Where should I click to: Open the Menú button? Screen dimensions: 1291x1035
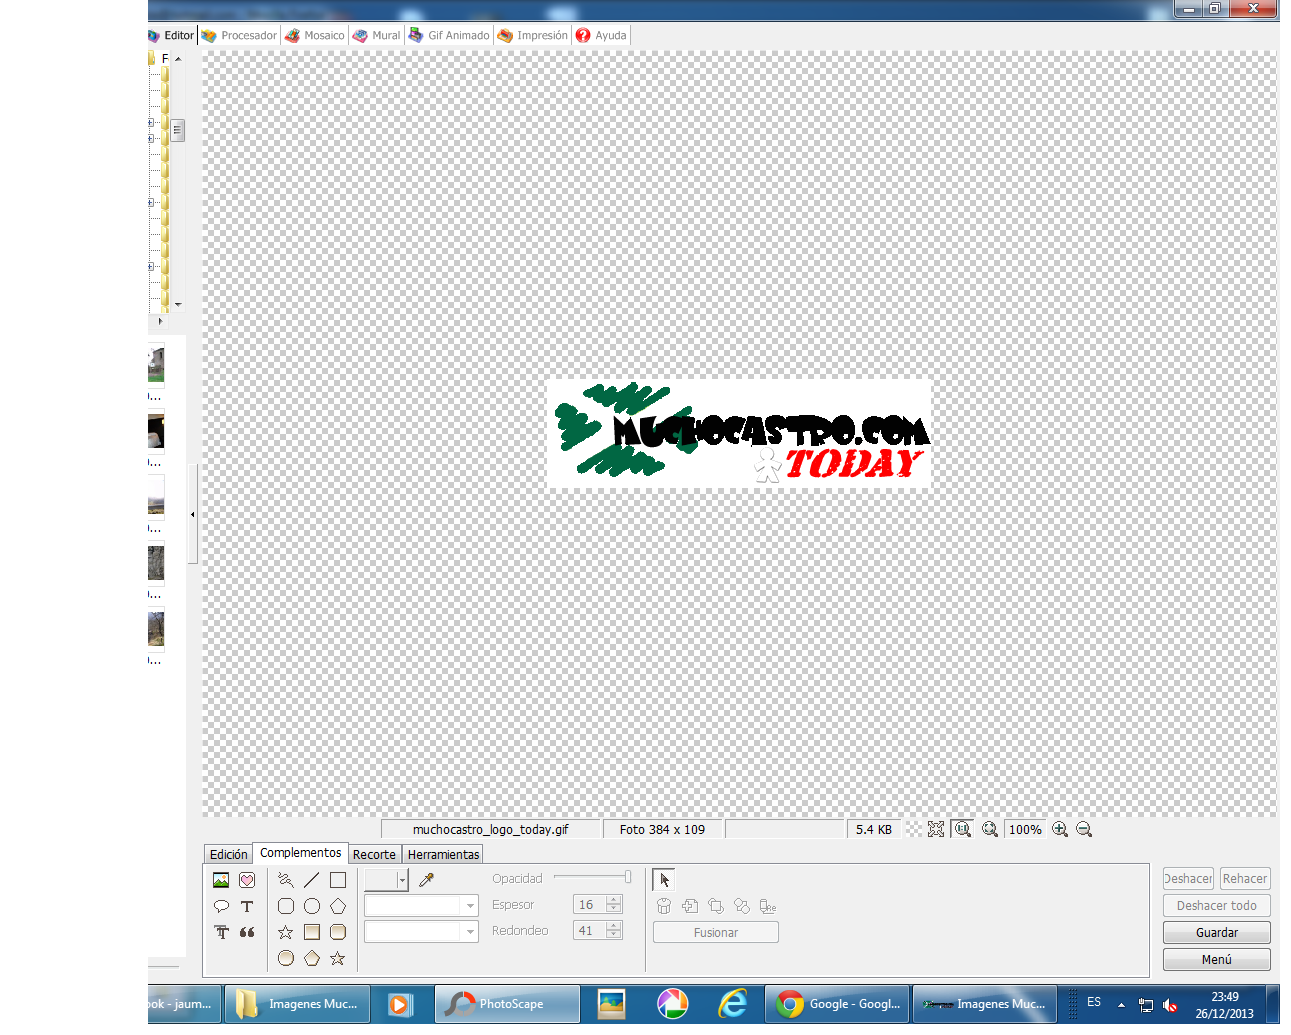1217,959
